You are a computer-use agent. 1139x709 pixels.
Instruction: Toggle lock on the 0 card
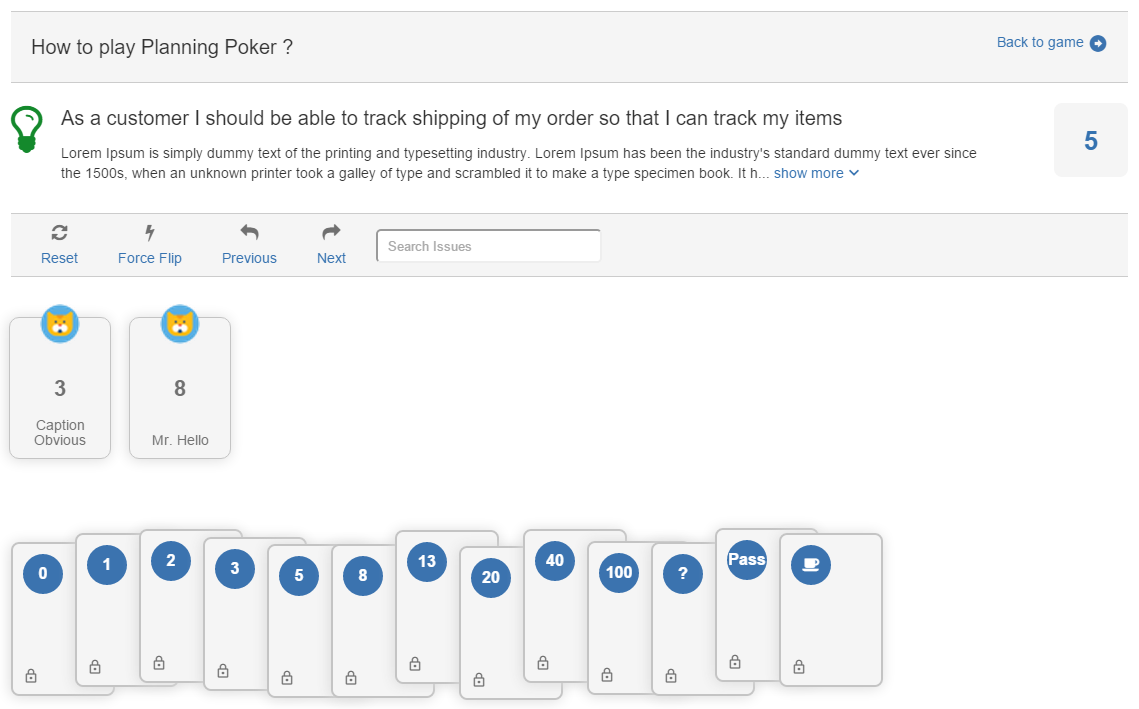point(31,676)
